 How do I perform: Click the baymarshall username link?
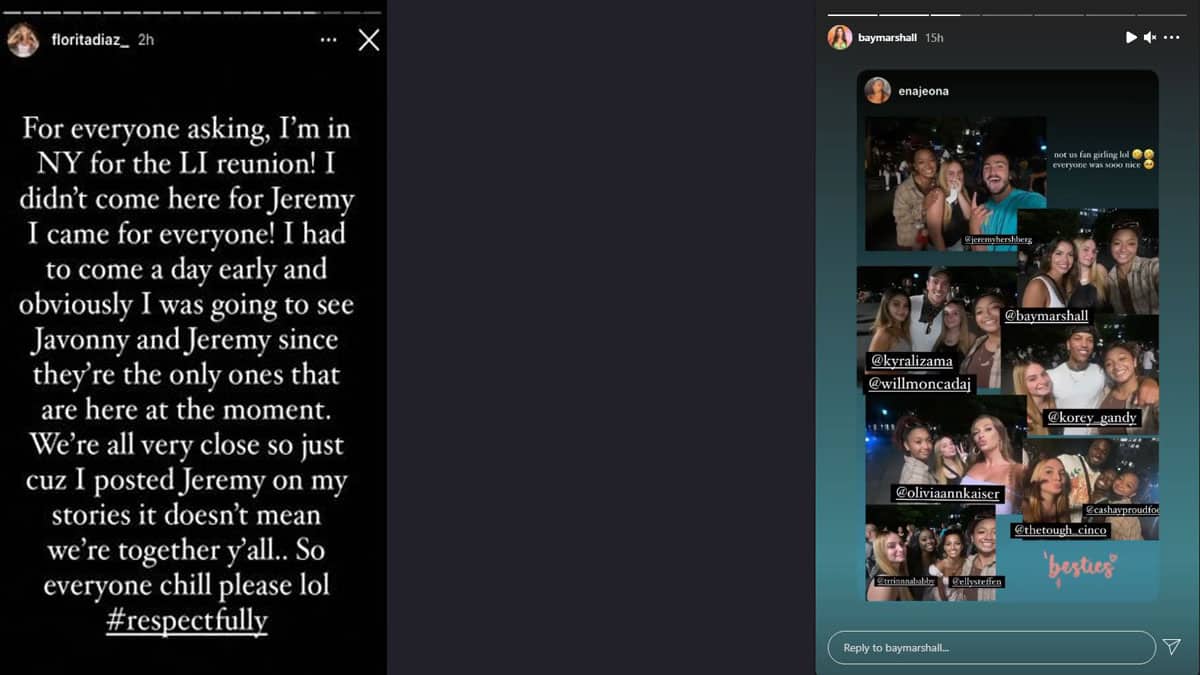click(887, 37)
